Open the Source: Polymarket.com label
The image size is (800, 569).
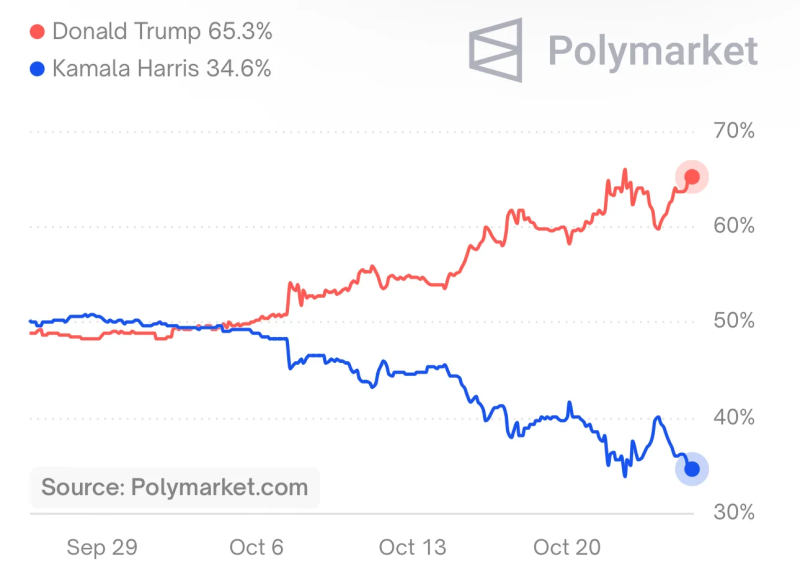click(174, 488)
